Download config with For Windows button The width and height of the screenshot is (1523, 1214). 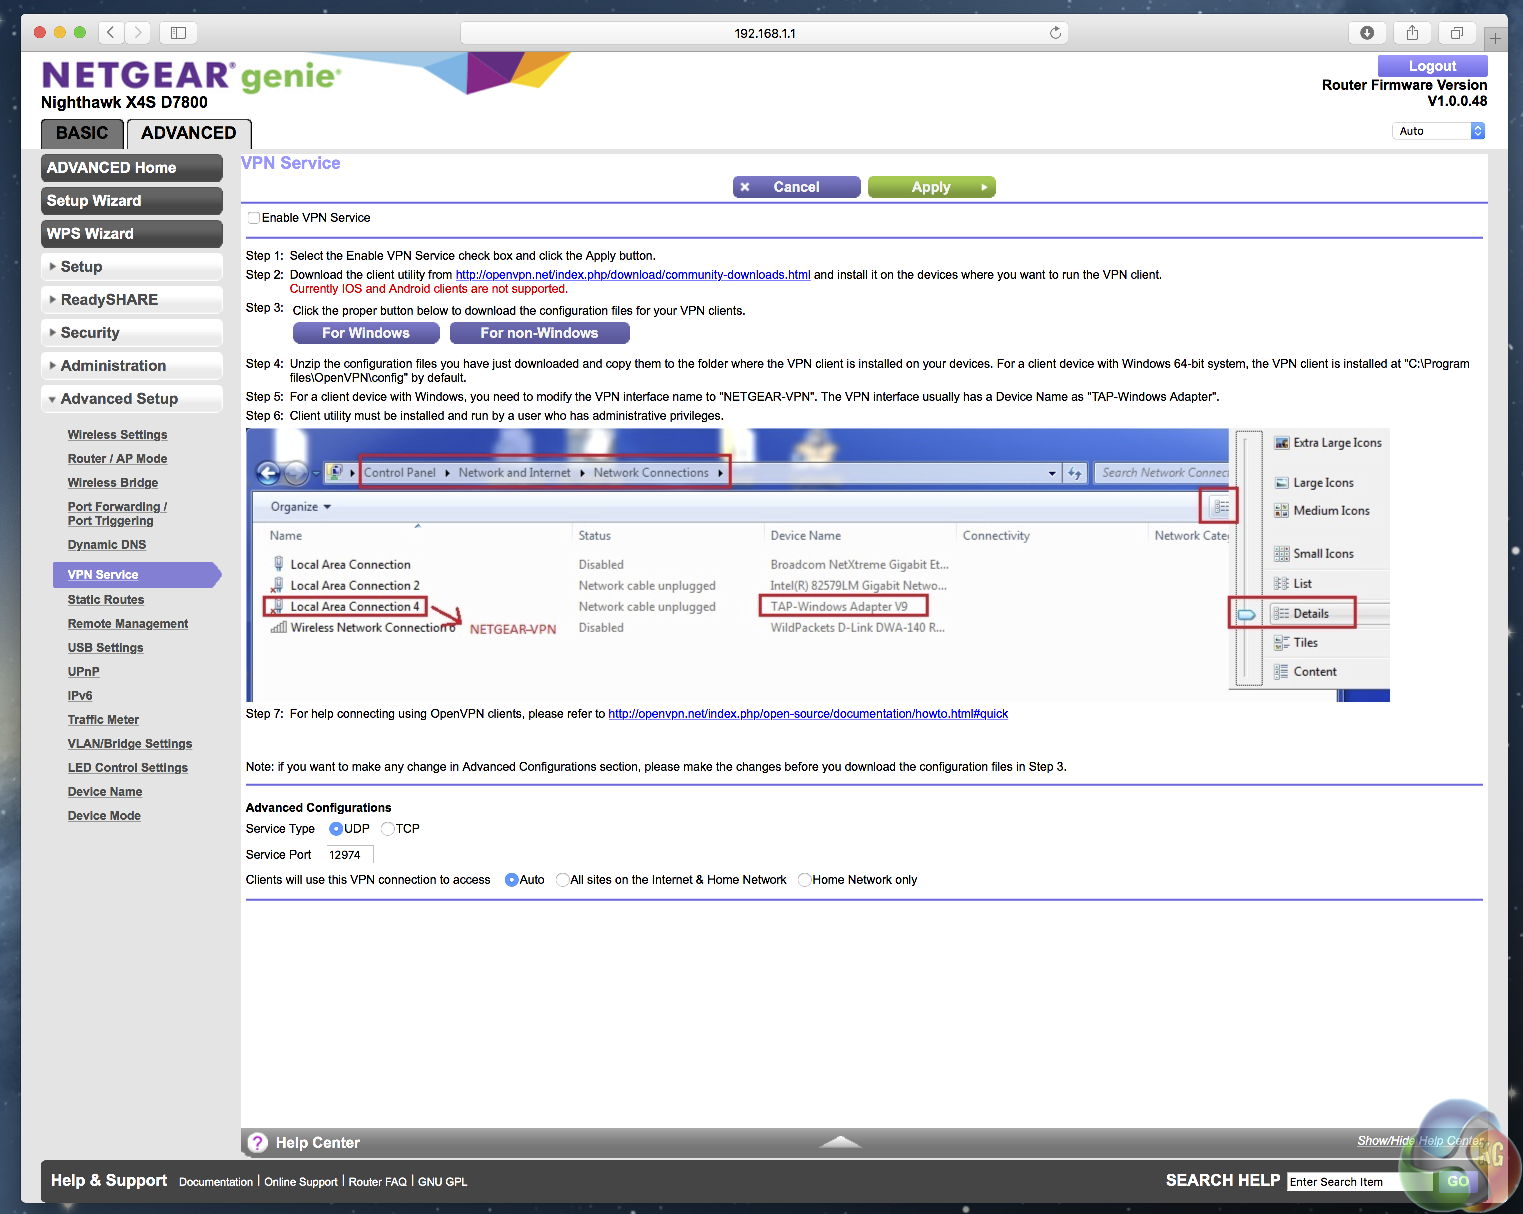pos(366,333)
